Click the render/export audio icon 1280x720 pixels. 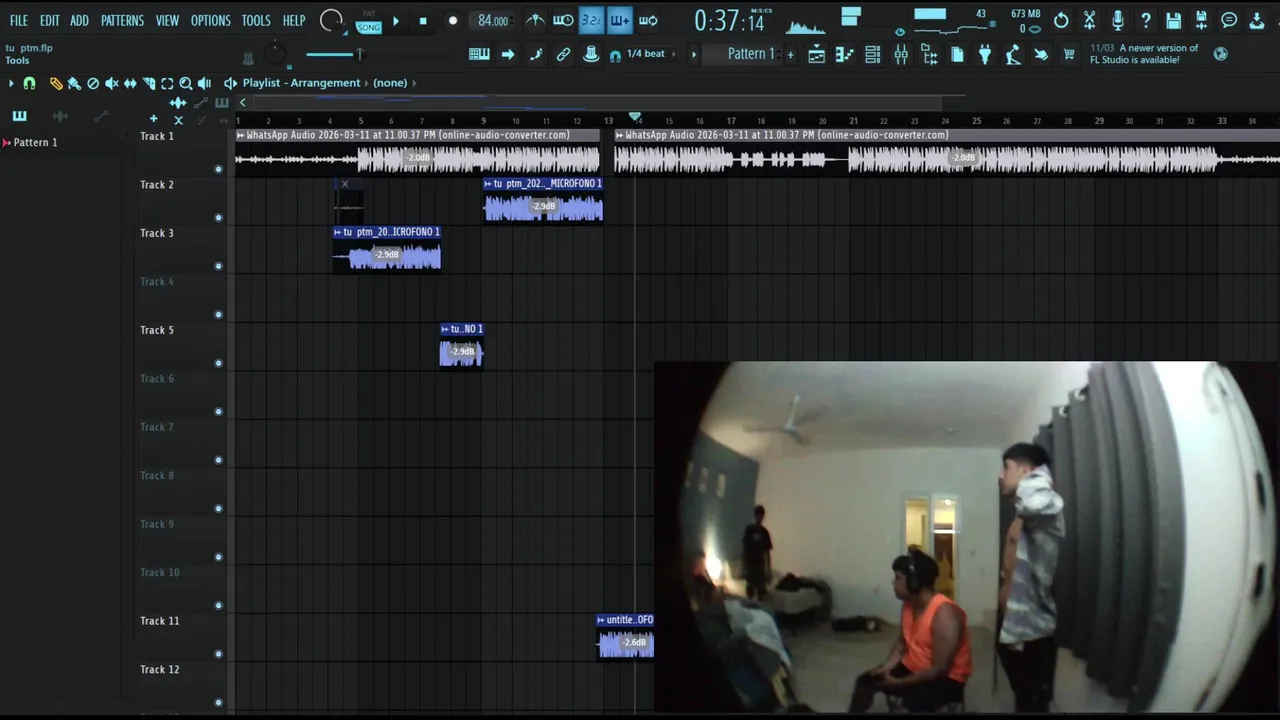1202,20
